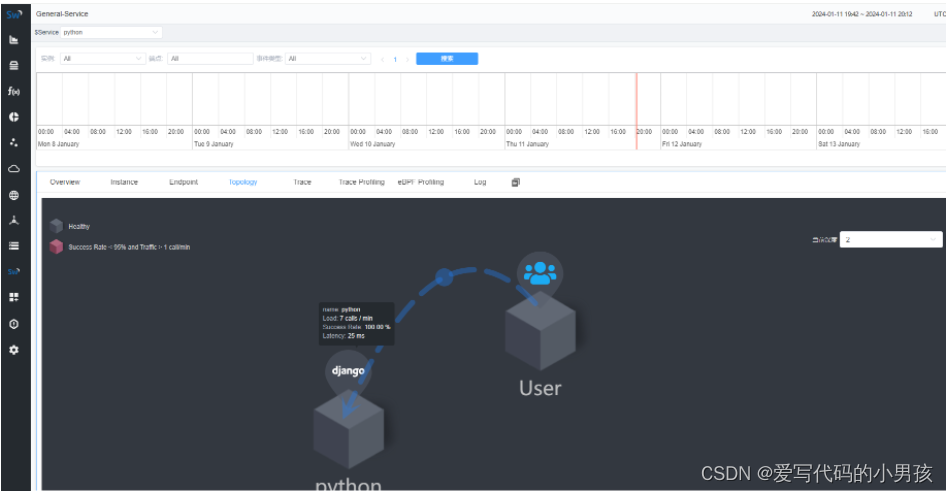Select the User cube node in the topology

pos(540,331)
